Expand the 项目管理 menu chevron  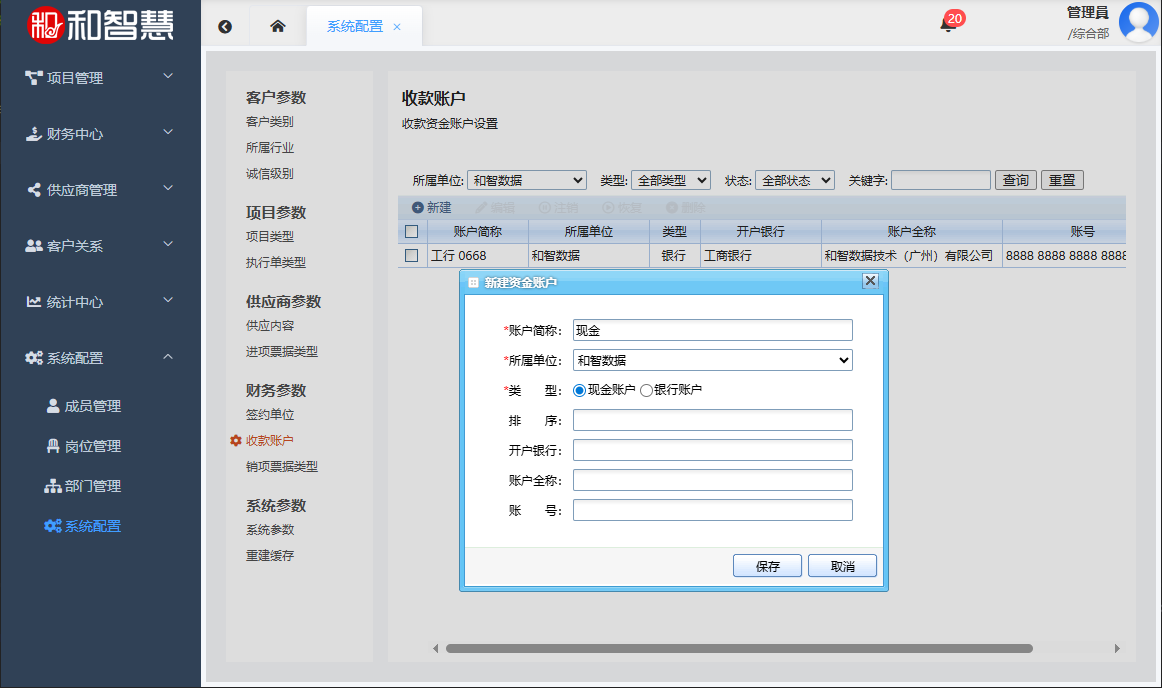pos(168,76)
